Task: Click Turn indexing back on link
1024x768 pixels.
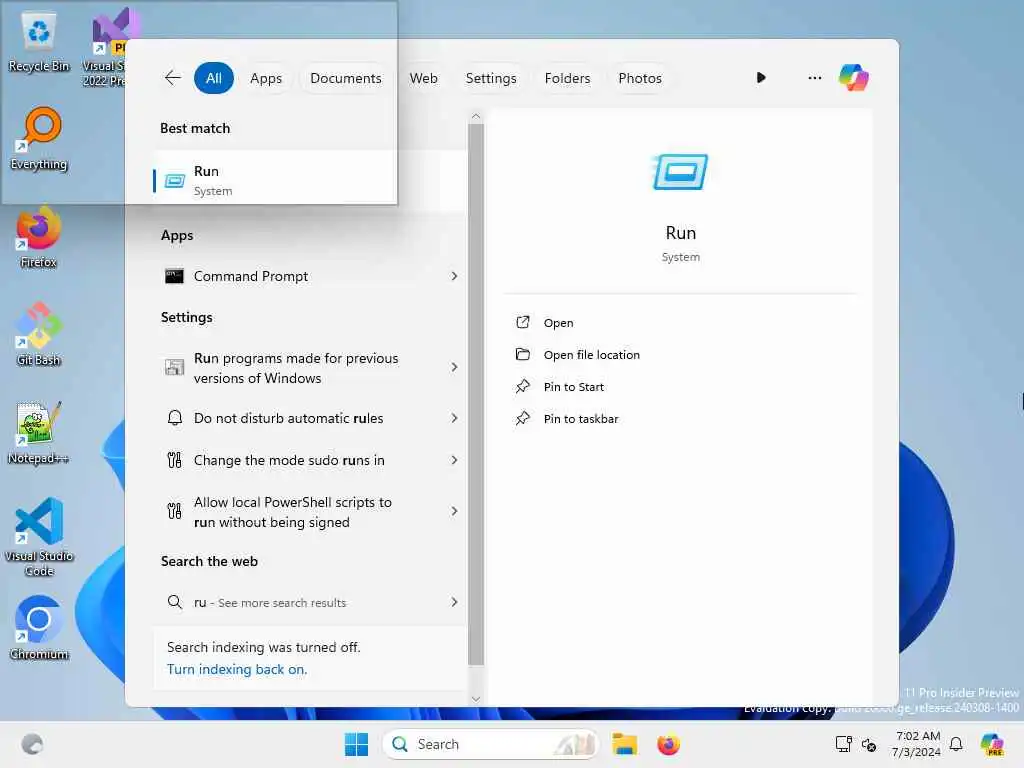Action: 236,669
